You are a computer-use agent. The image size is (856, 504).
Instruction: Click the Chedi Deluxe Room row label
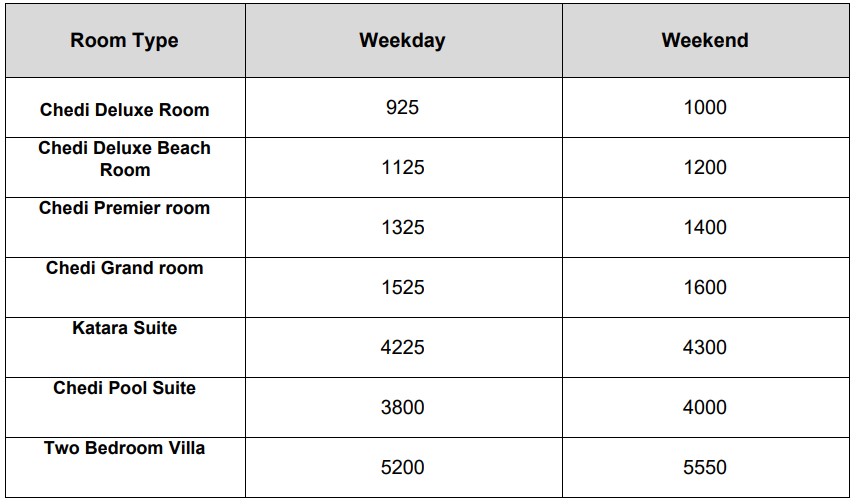124,110
